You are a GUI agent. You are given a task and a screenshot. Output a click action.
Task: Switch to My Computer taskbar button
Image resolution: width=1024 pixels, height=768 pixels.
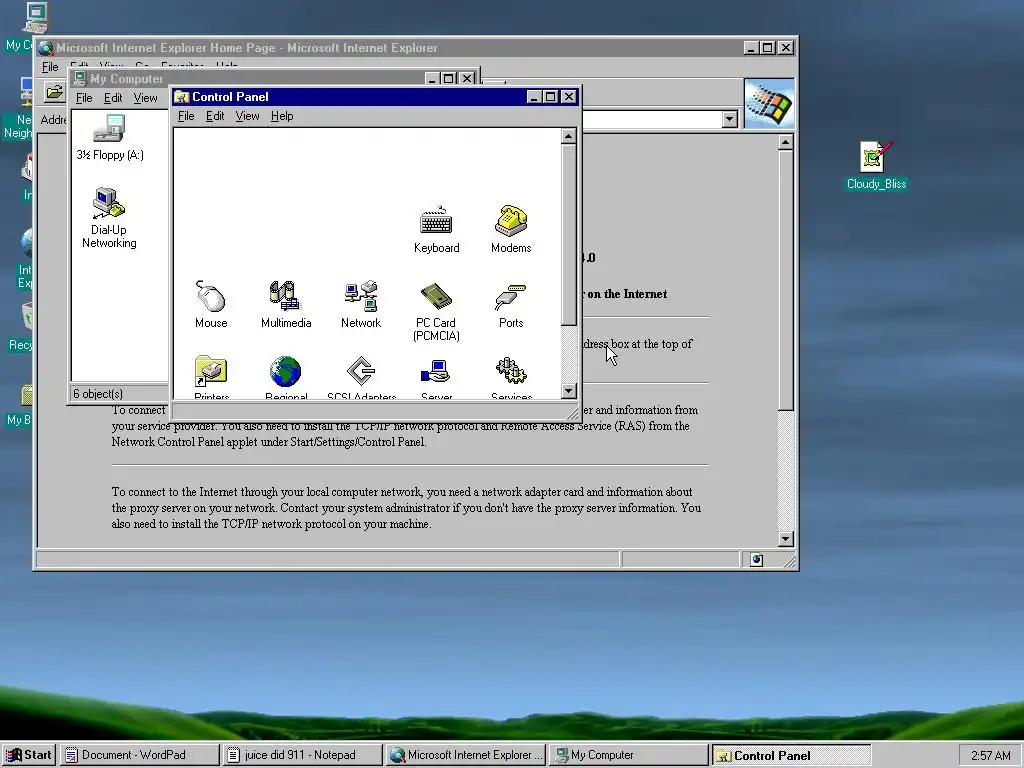(x=628, y=755)
